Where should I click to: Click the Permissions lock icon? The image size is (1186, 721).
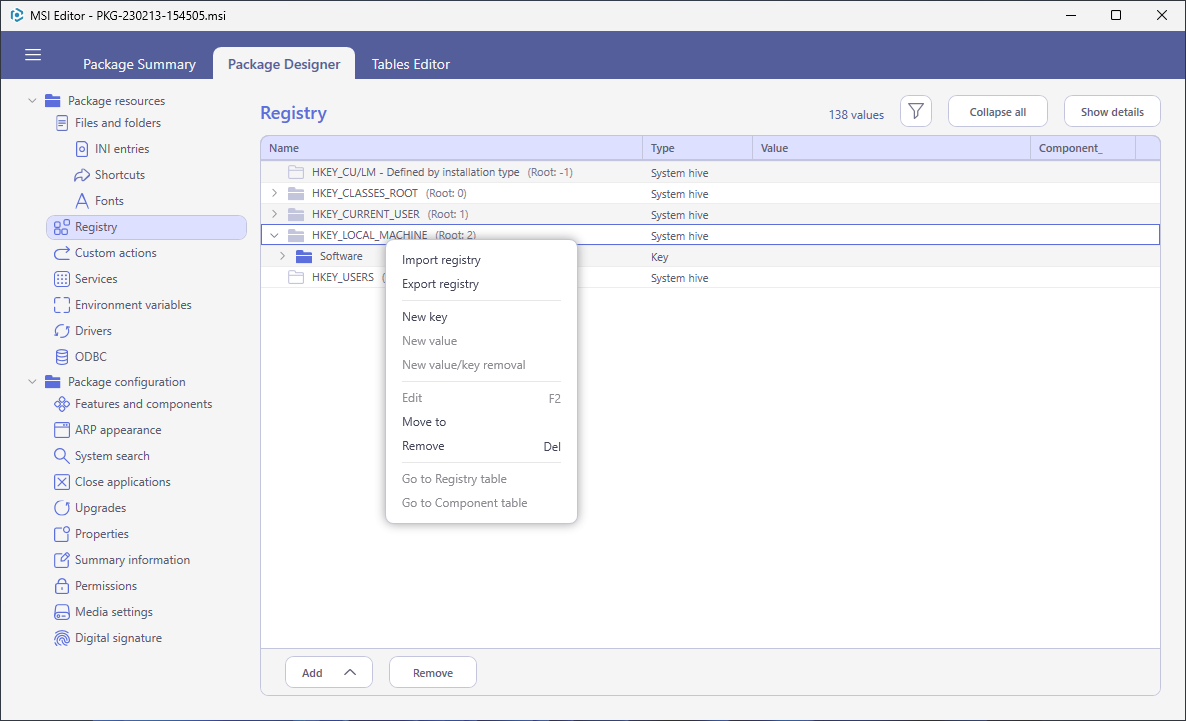pos(62,586)
